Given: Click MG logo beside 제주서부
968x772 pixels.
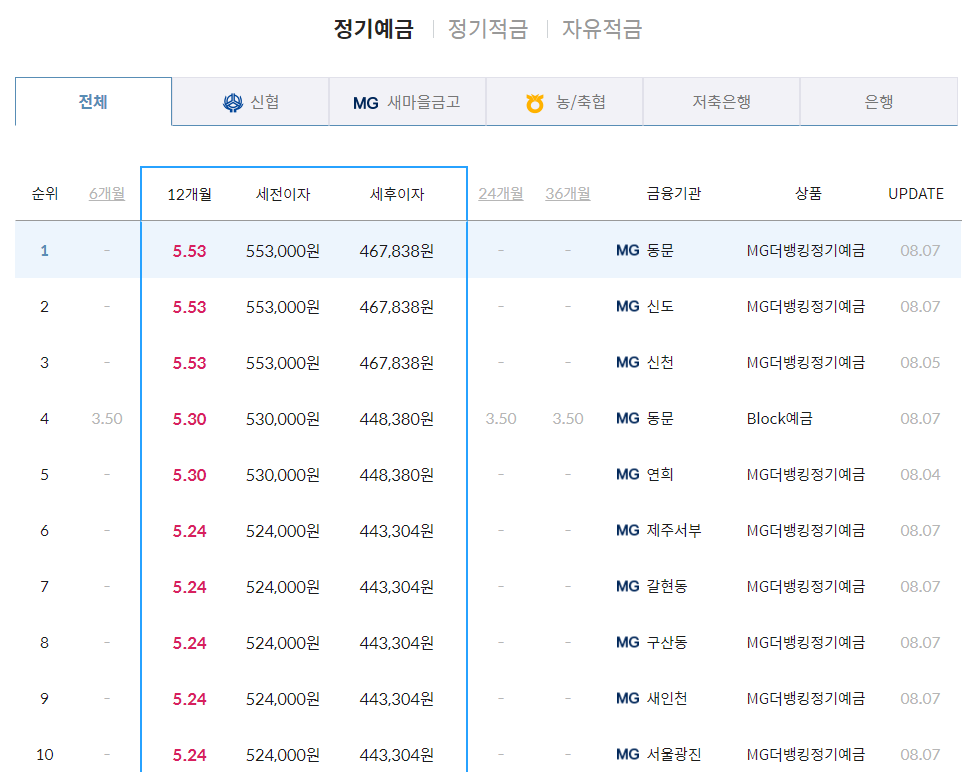Looking at the screenshot, I should click(628, 531).
